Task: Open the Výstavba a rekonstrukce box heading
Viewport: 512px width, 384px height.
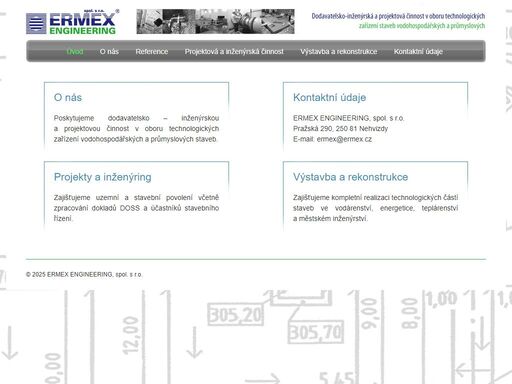Action: [x=350, y=177]
